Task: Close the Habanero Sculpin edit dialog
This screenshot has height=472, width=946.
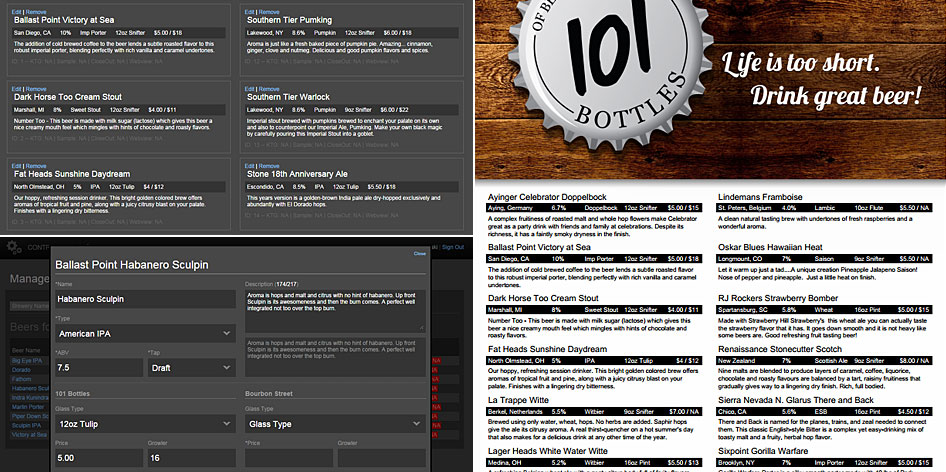Action: (419, 253)
